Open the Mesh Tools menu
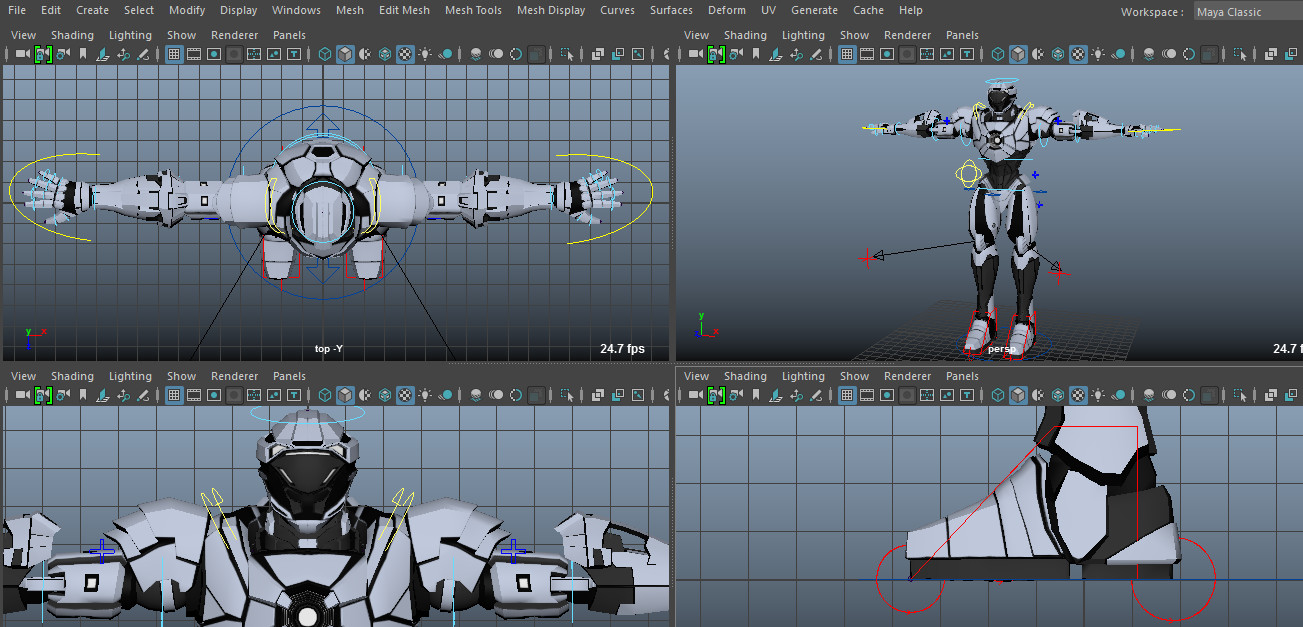The height and width of the screenshot is (627, 1303). (x=473, y=10)
